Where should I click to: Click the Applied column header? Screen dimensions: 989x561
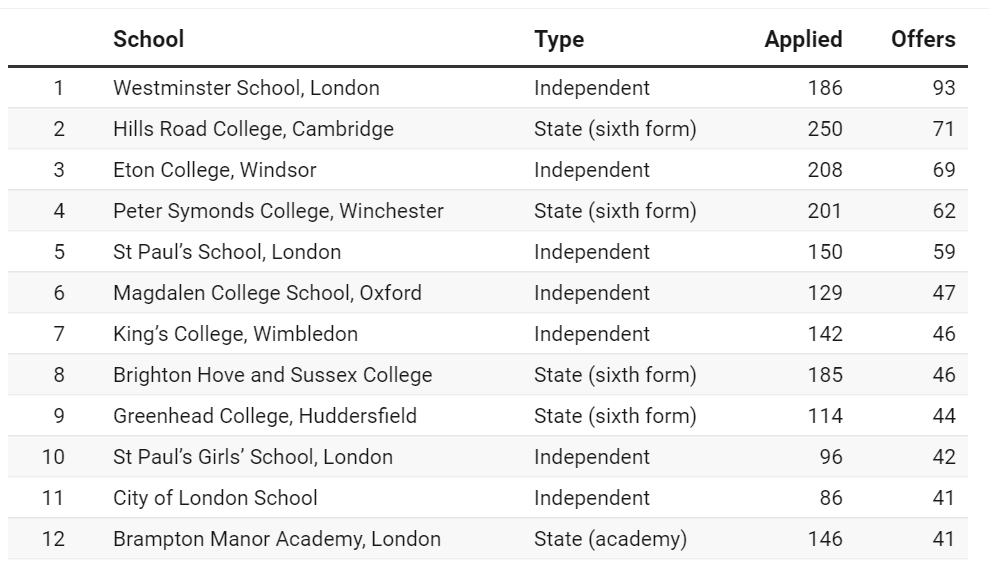pyautogui.click(x=803, y=39)
